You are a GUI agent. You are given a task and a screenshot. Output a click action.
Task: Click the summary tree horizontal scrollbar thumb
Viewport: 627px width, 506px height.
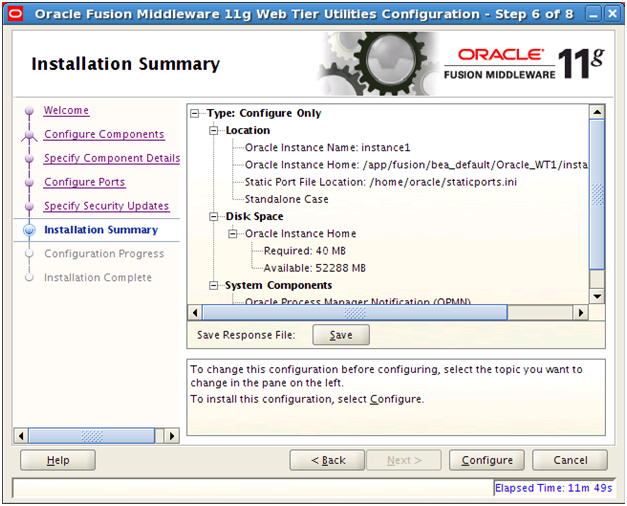355,312
